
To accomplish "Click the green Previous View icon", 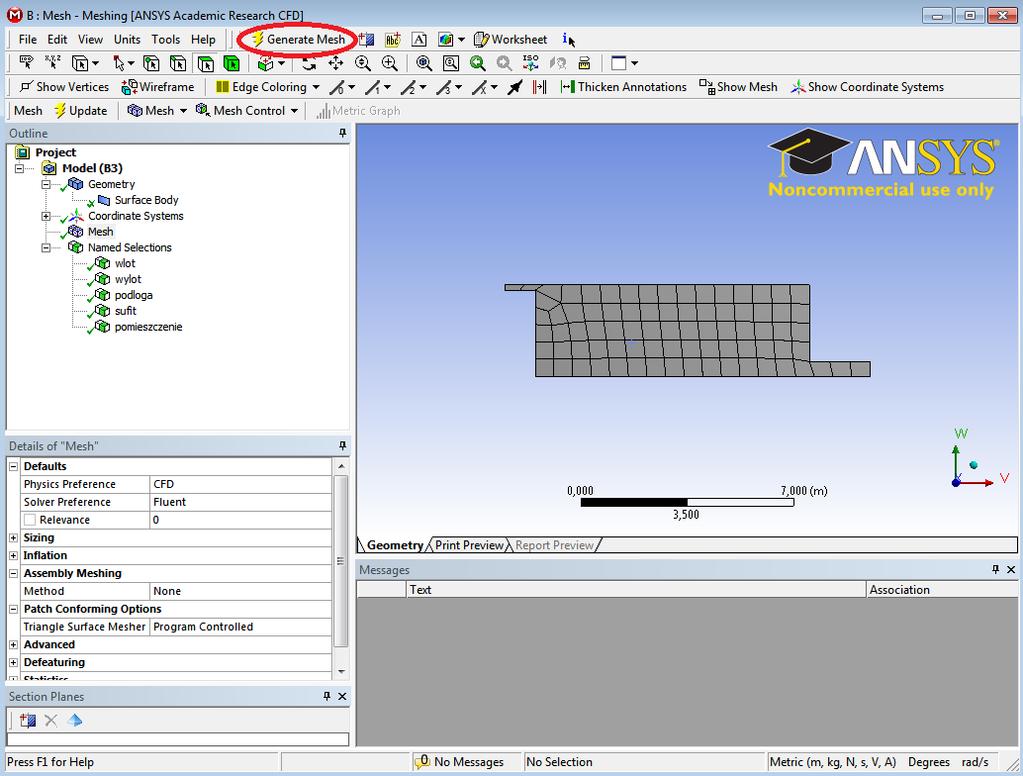I will pos(478,63).
